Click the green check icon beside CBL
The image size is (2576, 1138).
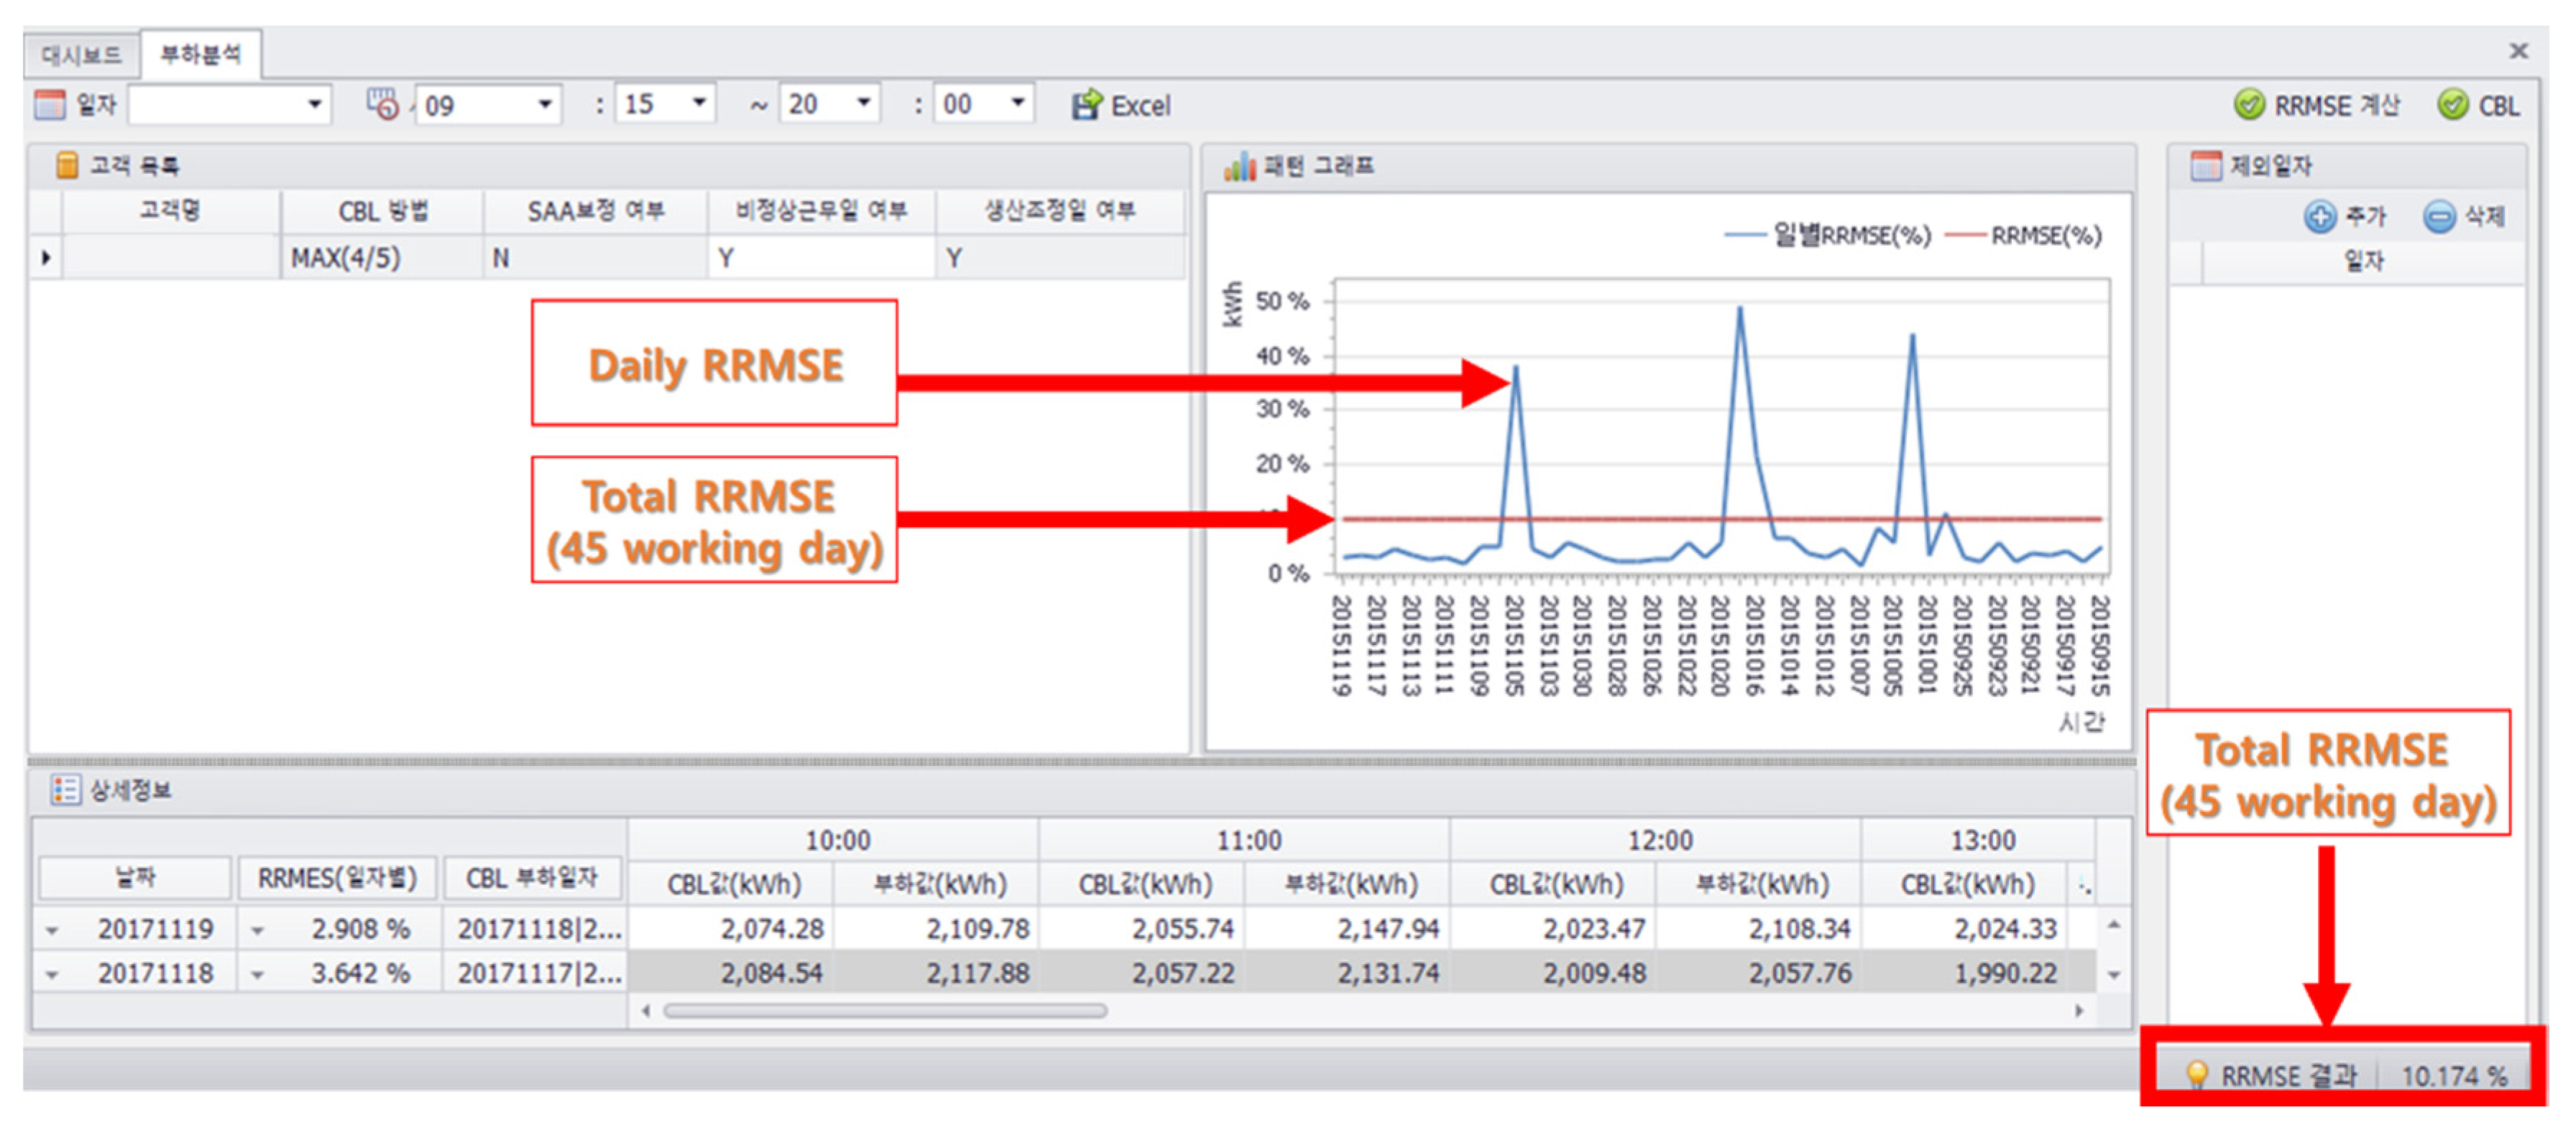pos(2452,104)
